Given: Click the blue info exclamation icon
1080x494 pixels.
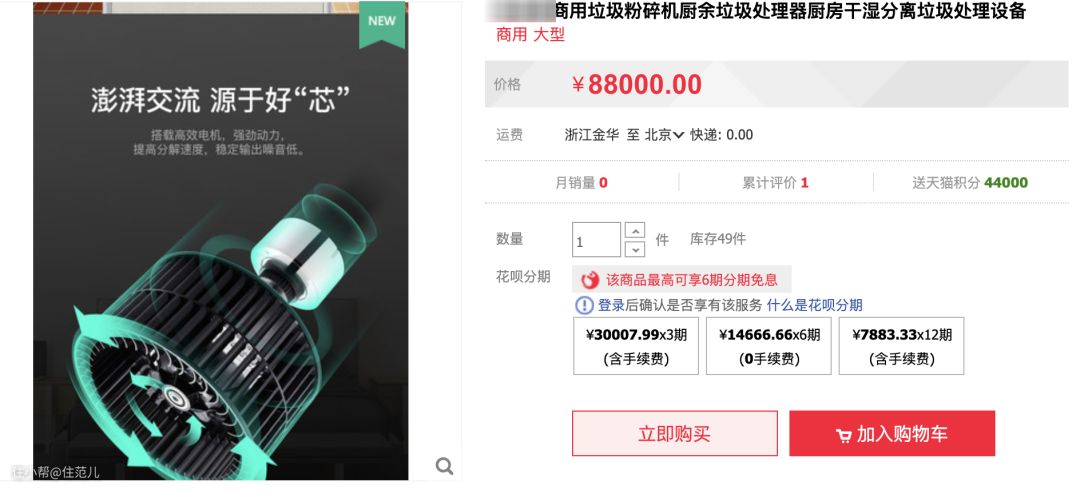Looking at the screenshot, I should (x=584, y=305).
